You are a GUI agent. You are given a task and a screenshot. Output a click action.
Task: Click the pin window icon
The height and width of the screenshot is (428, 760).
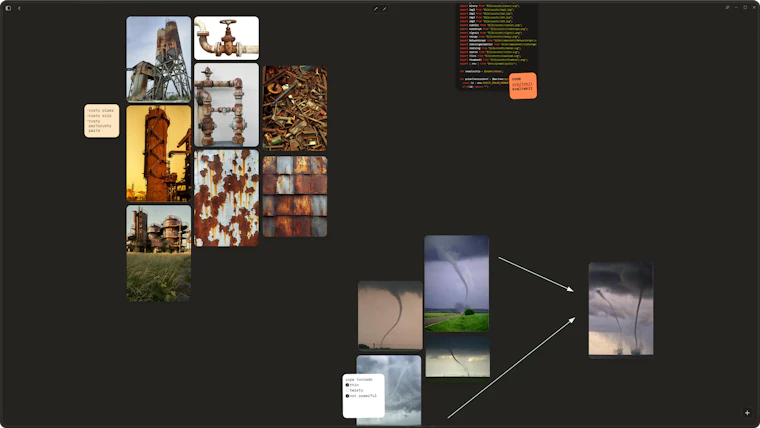(x=727, y=7)
